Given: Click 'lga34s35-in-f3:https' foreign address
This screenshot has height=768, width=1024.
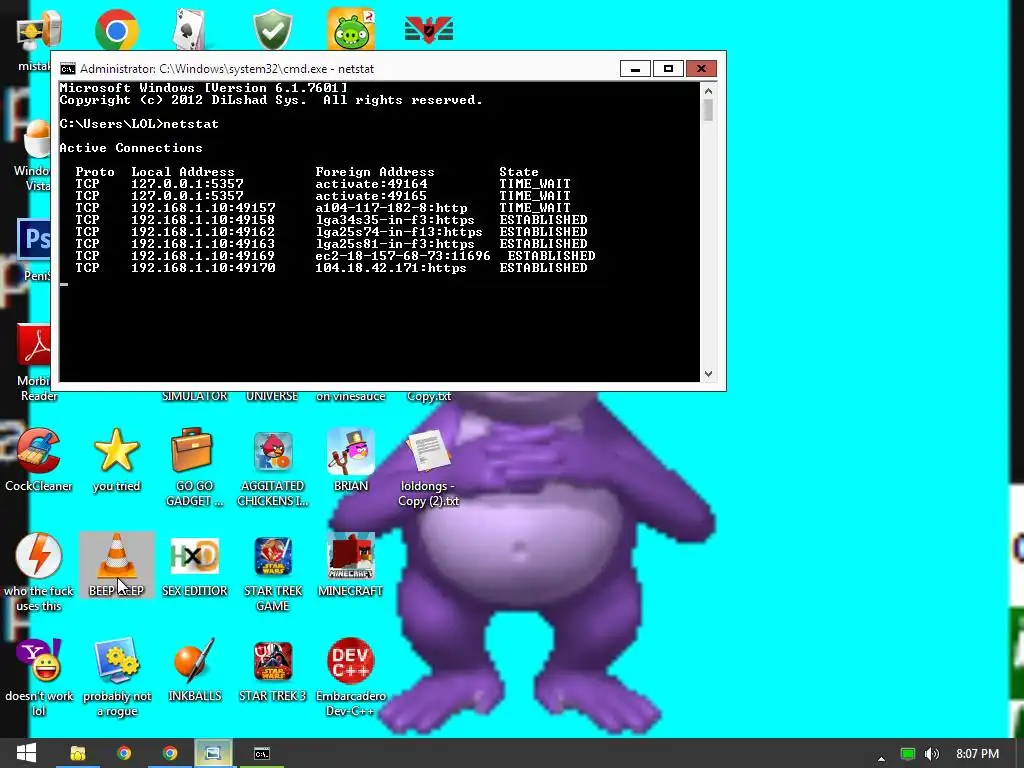Looking at the screenshot, I should tap(395, 219).
